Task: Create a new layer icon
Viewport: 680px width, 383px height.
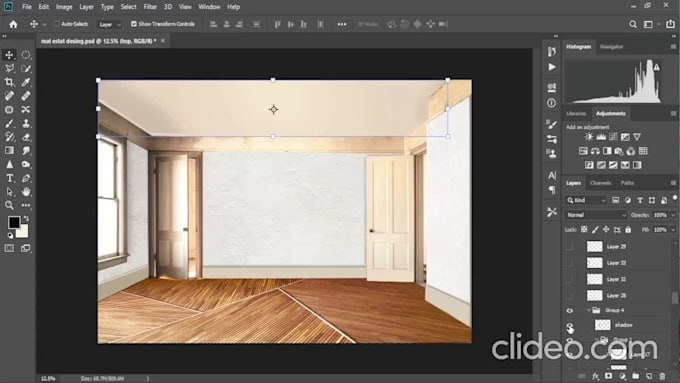Action: pos(649,376)
